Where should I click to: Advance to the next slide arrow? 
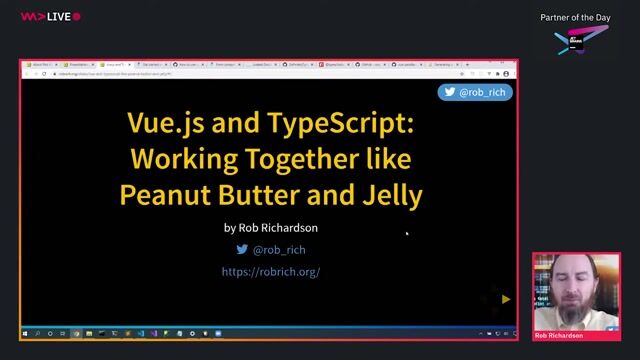coord(506,299)
